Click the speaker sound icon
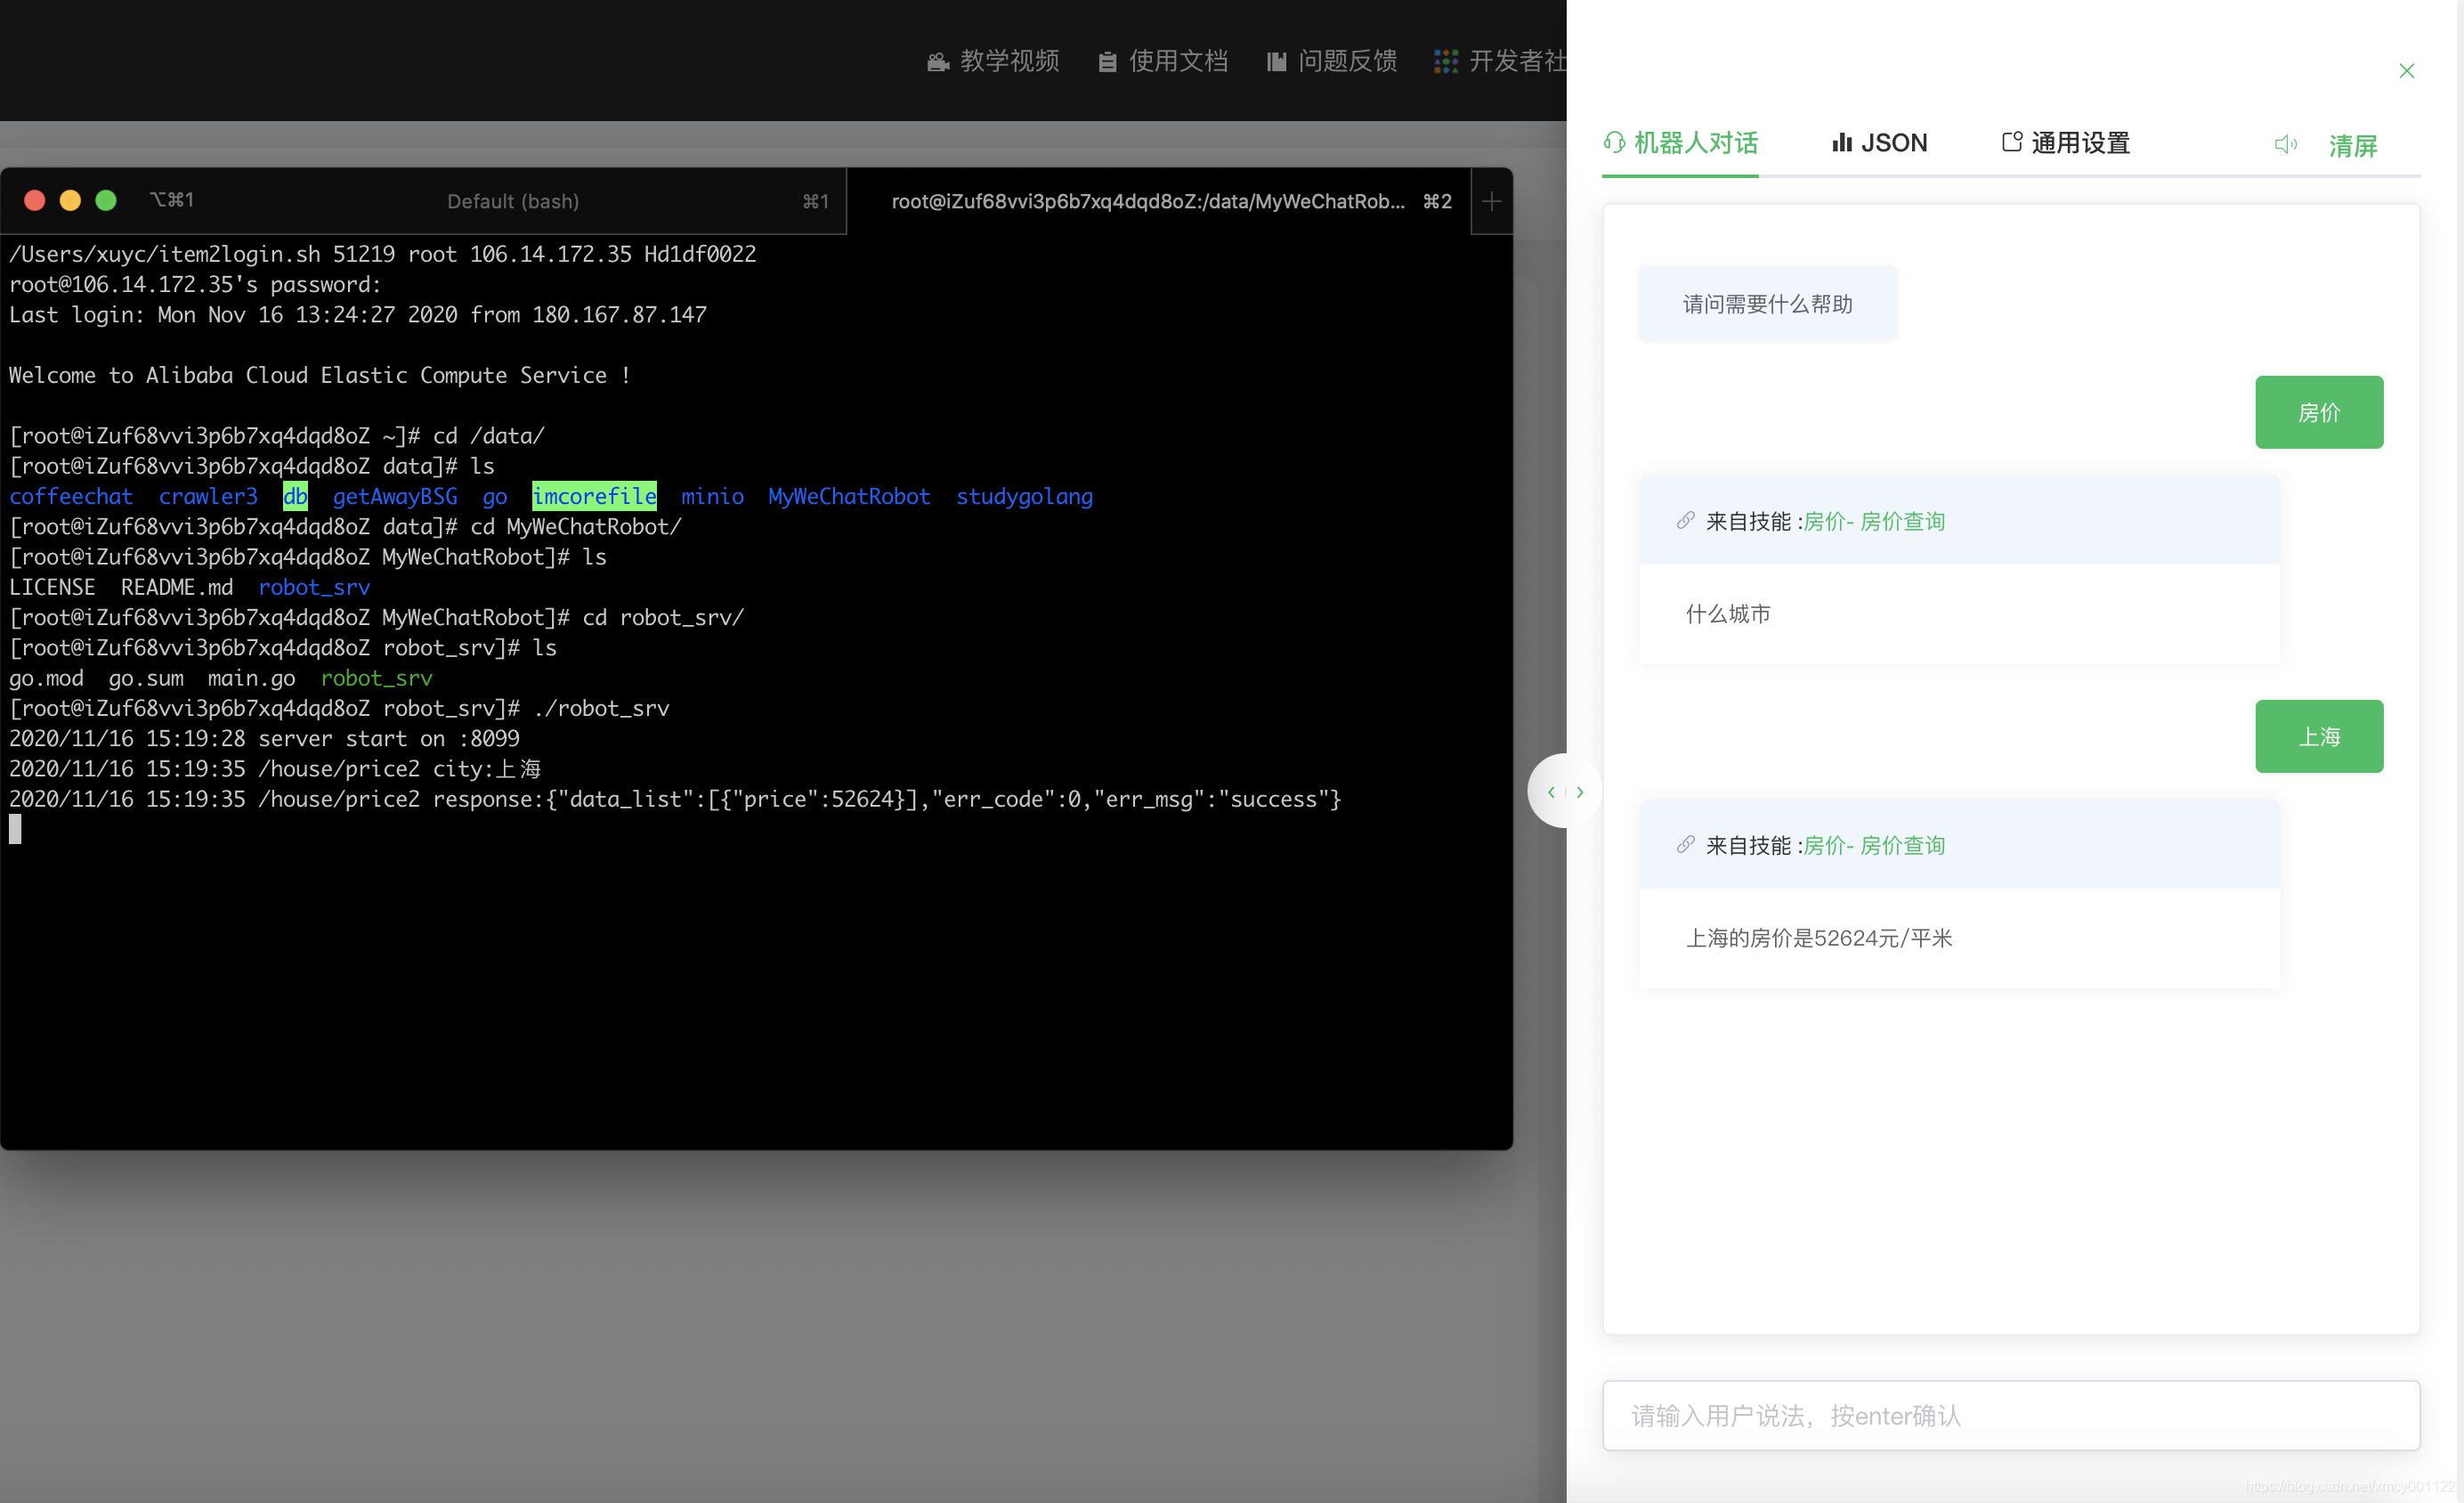Screen dimensions: 2464x1503 point(2285,144)
